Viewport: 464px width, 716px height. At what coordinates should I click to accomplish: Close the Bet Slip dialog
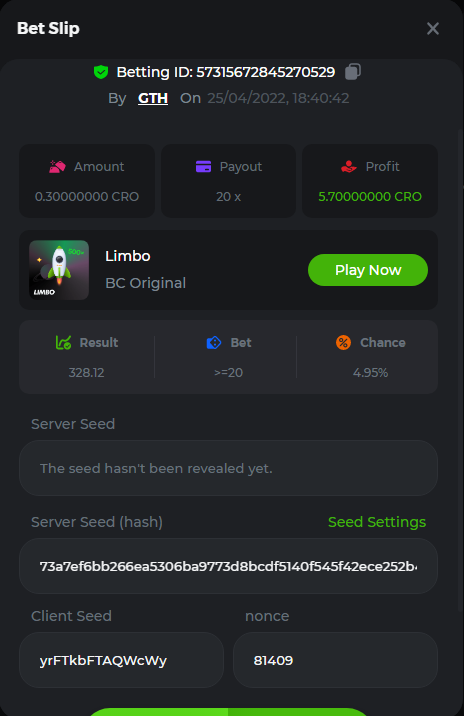[x=433, y=28]
